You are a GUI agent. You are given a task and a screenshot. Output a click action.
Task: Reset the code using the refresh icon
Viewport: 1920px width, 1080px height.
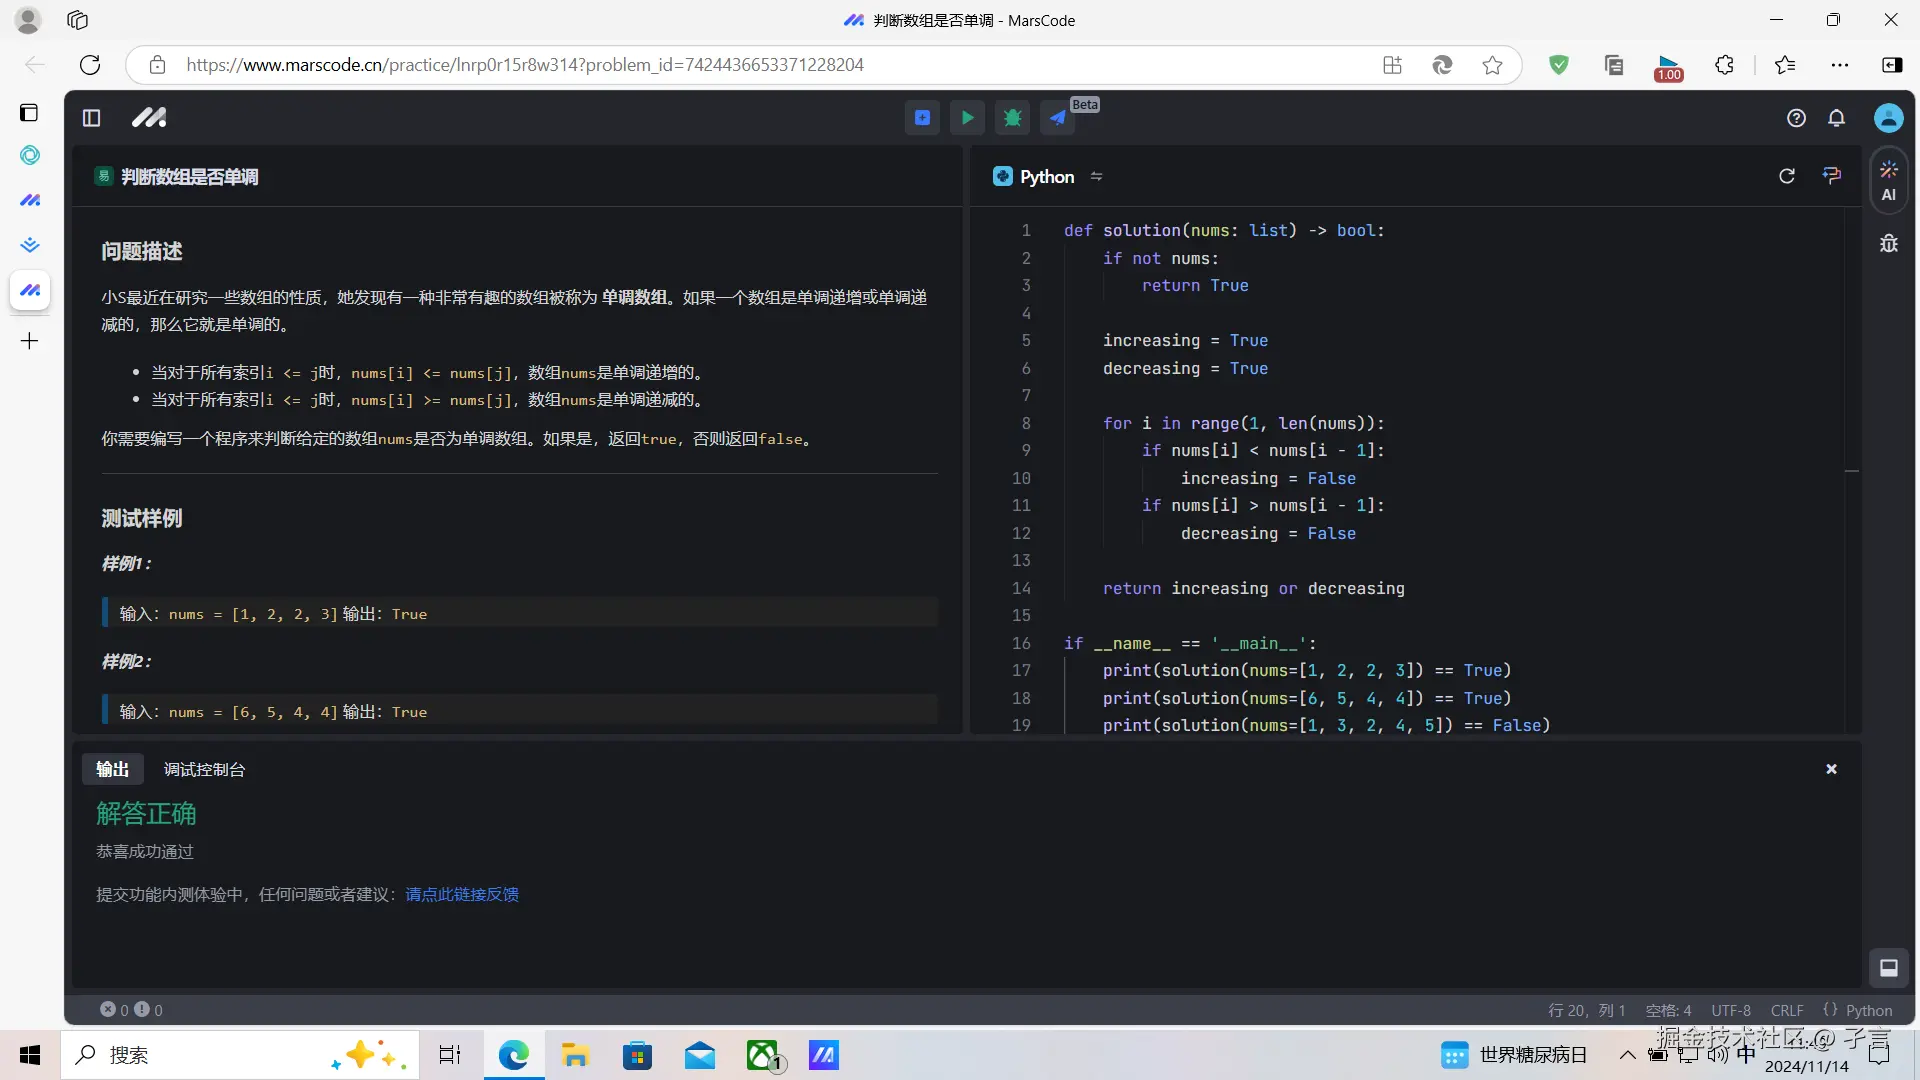tap(1787, 176)
